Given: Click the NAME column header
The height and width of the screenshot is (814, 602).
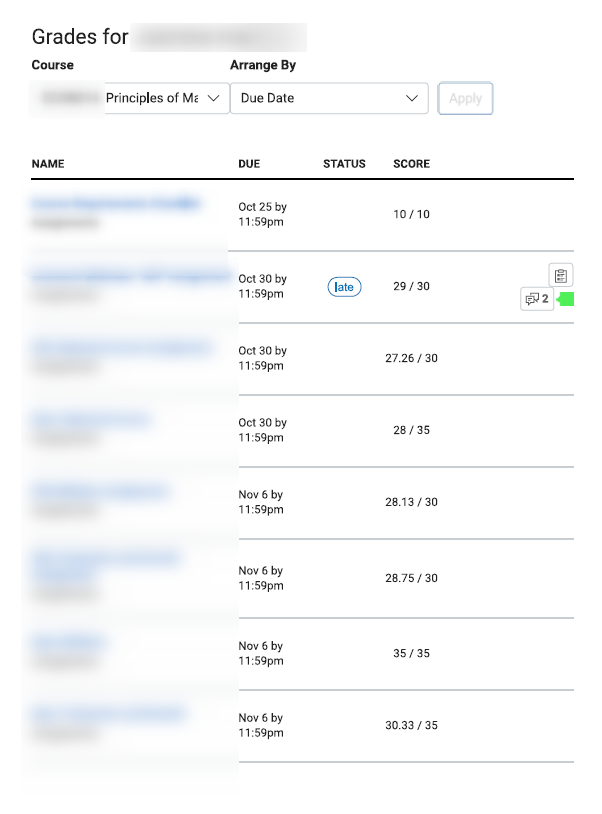Looking at the screenshot, I should click(x=48, y=164).
